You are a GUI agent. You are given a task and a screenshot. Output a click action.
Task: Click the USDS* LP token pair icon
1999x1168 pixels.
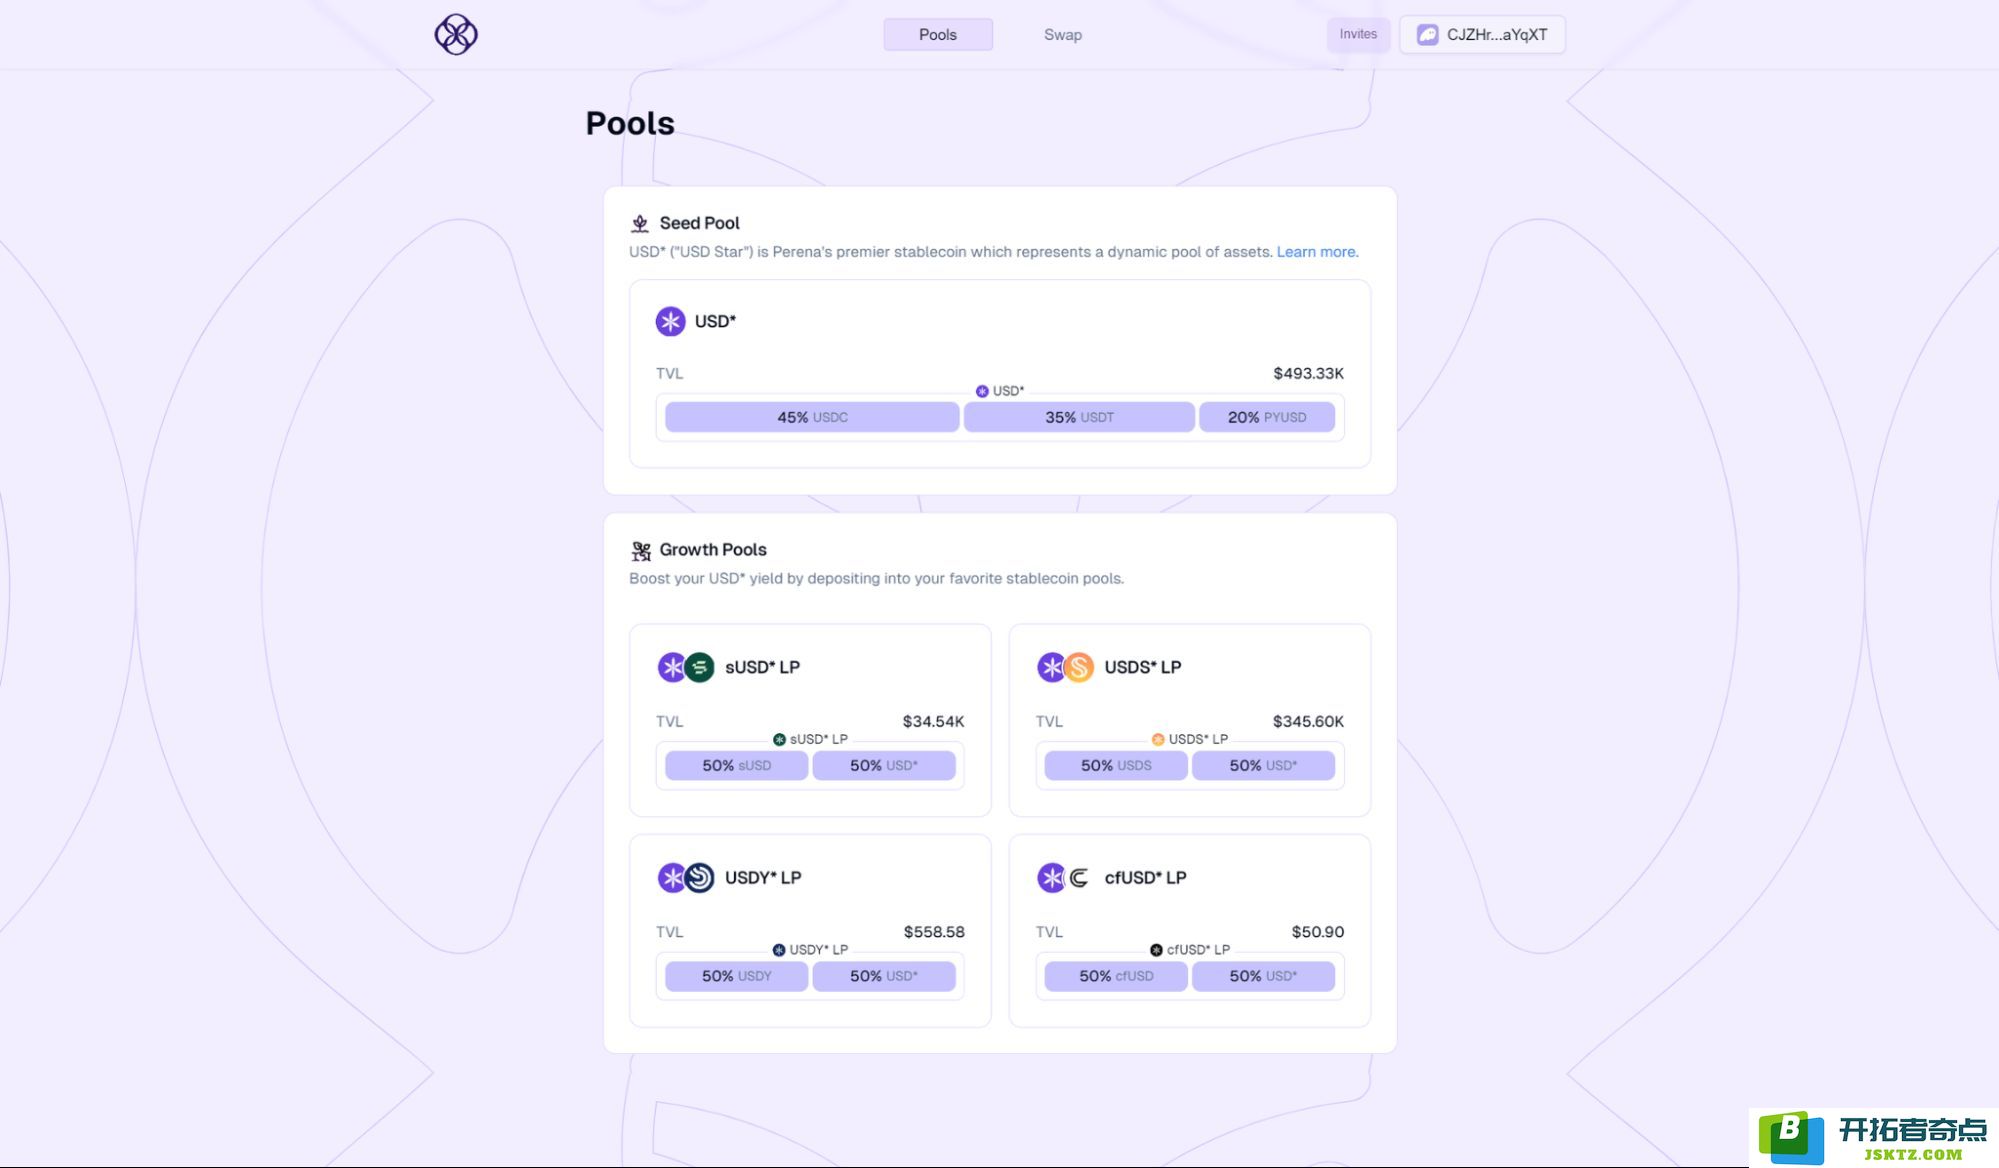tap(1066, 667)
